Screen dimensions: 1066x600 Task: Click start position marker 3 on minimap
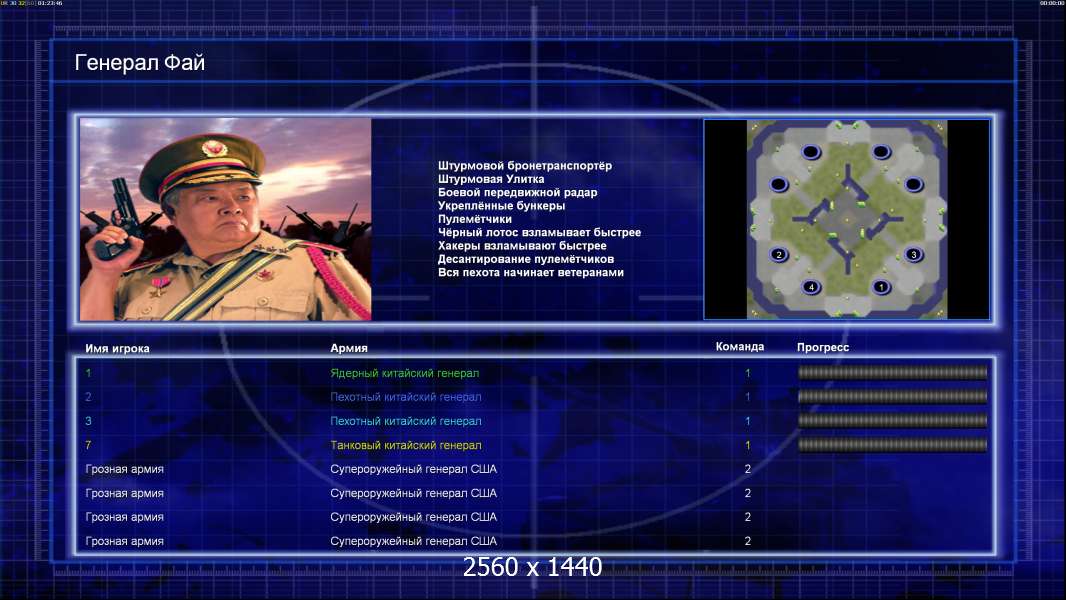point(914,255)
